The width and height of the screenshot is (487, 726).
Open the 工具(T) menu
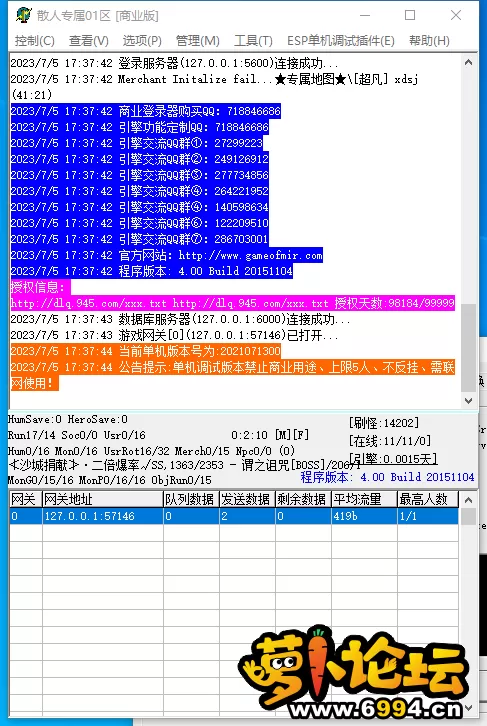tap(253, 41)
